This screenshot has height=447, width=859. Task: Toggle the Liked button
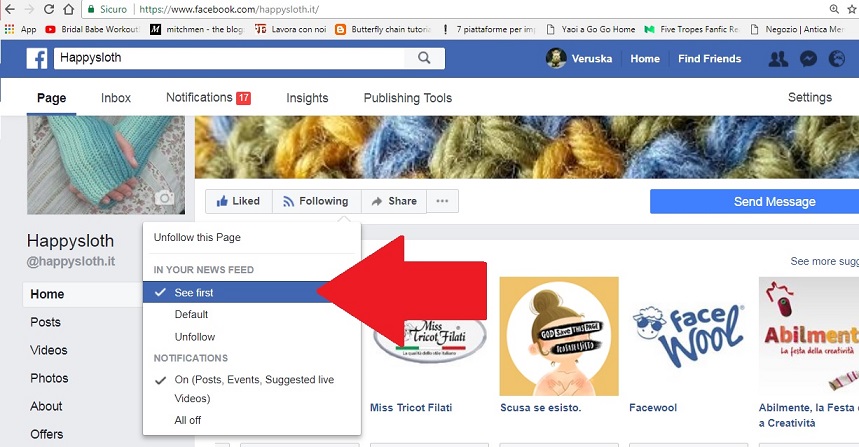tap(238, 201)
